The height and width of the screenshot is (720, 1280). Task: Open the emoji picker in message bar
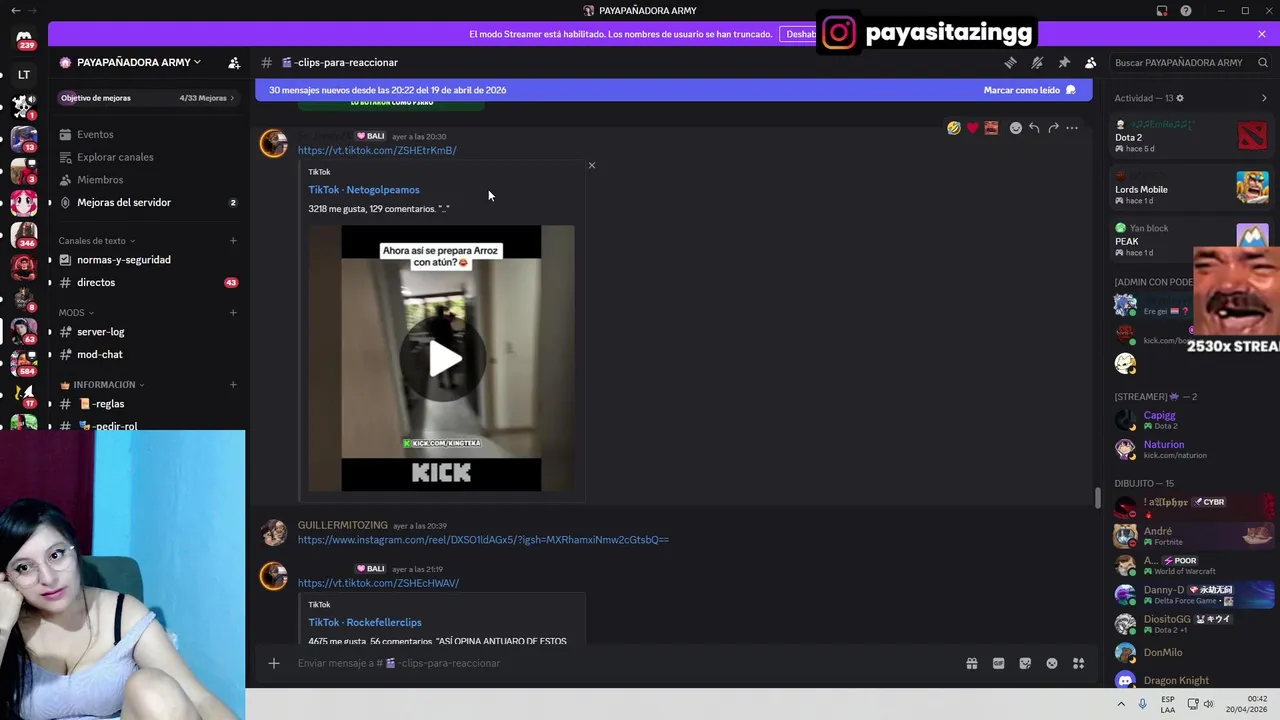(x=1052, y=663)
